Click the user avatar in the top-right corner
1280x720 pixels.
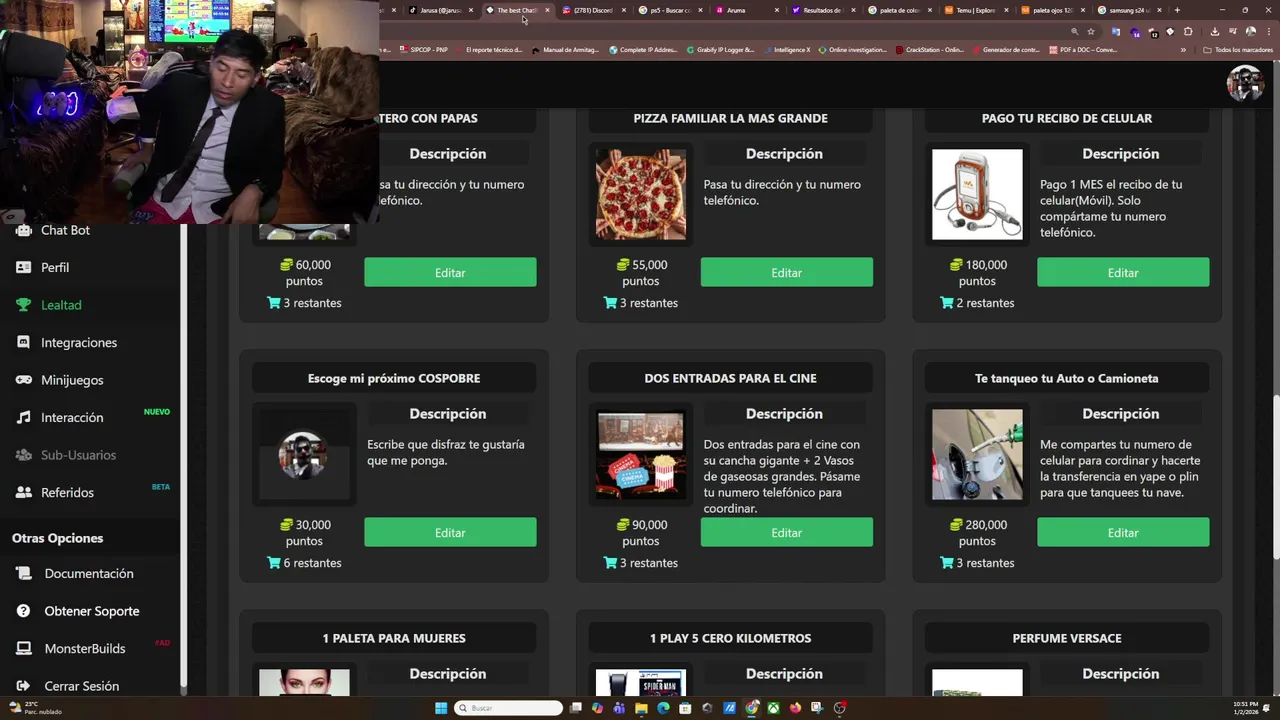1245,84
